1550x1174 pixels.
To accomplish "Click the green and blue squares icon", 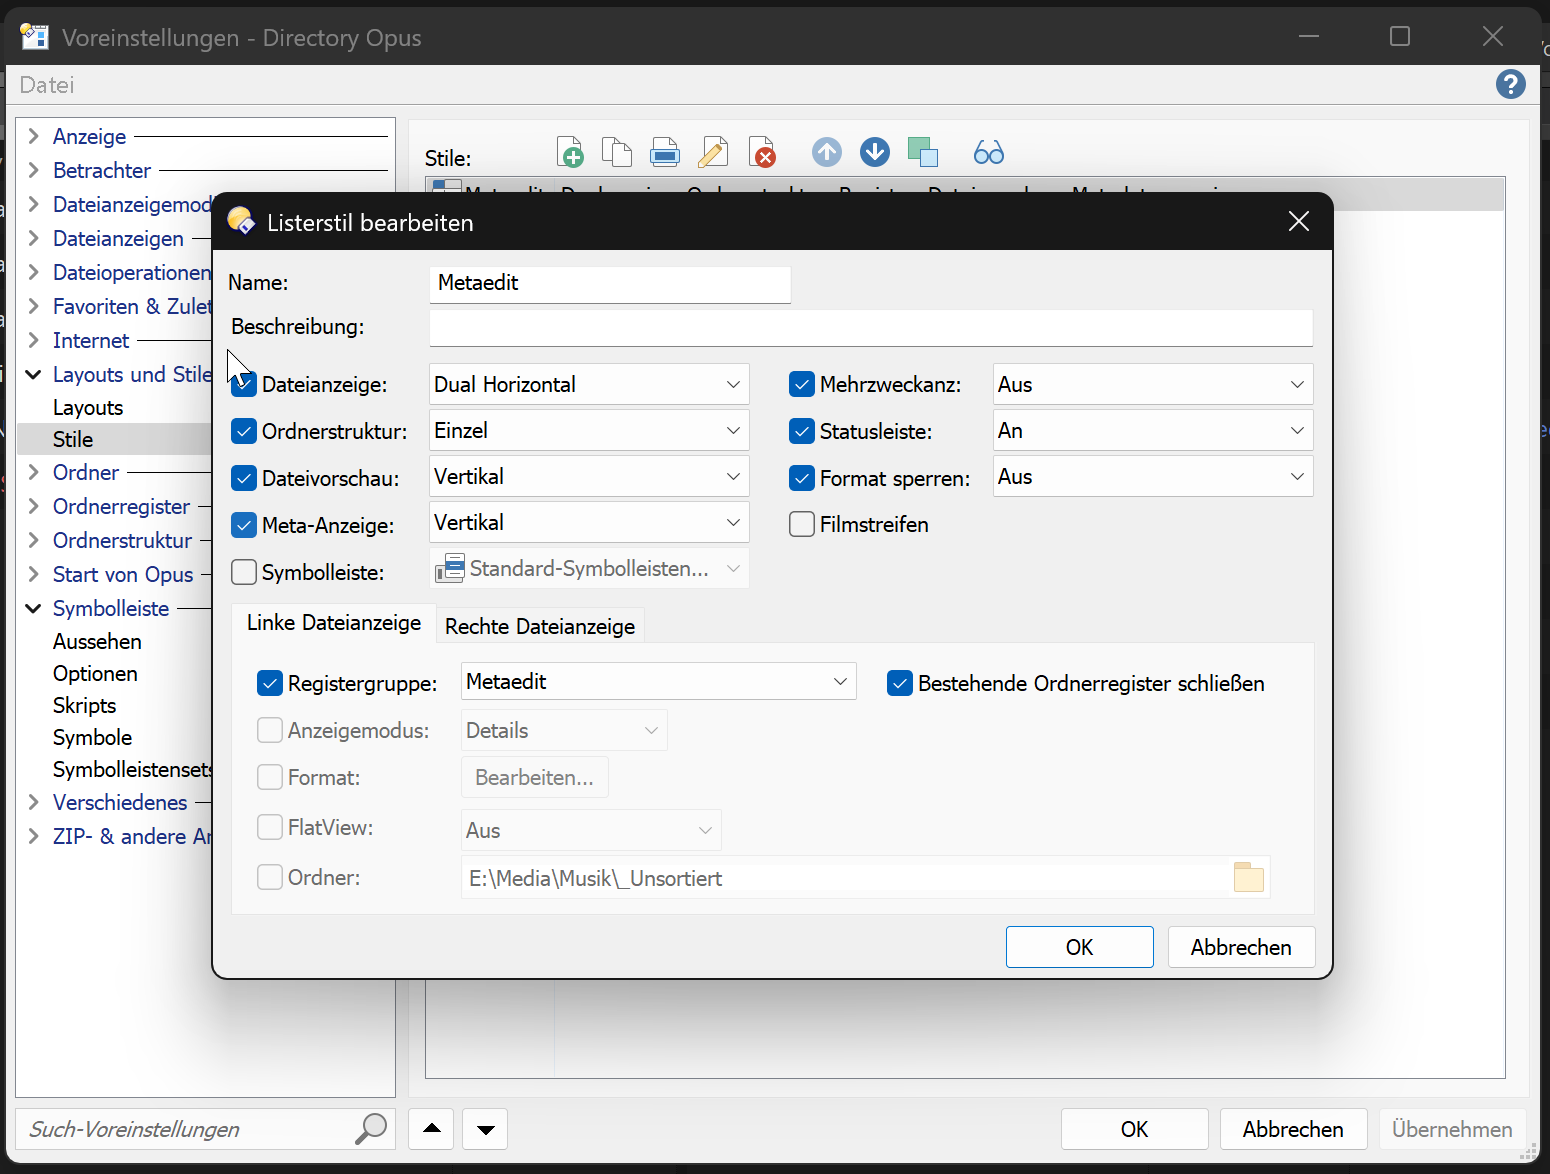I will [923, 152].
